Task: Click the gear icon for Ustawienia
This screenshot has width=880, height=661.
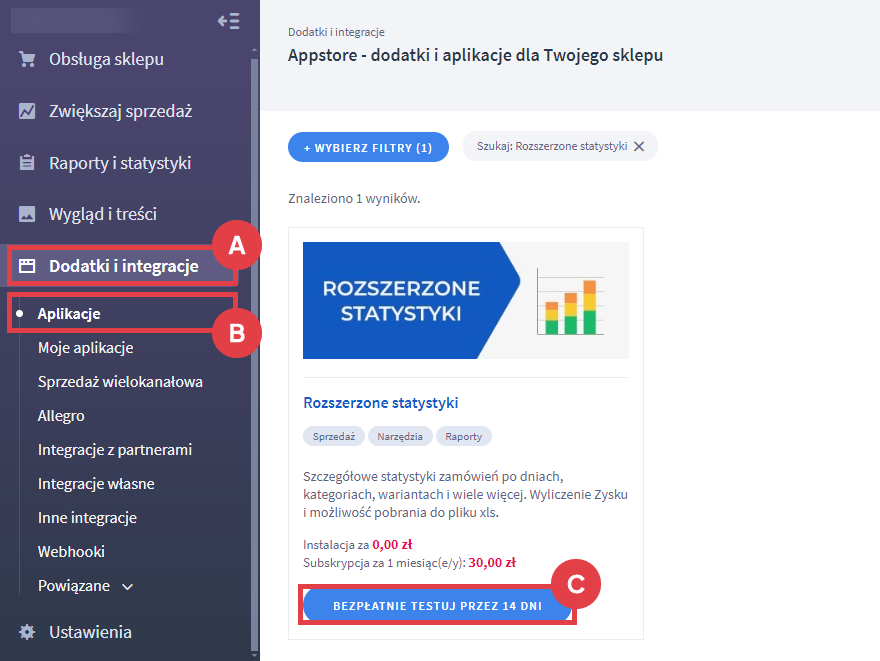Action: coord(27,632)
